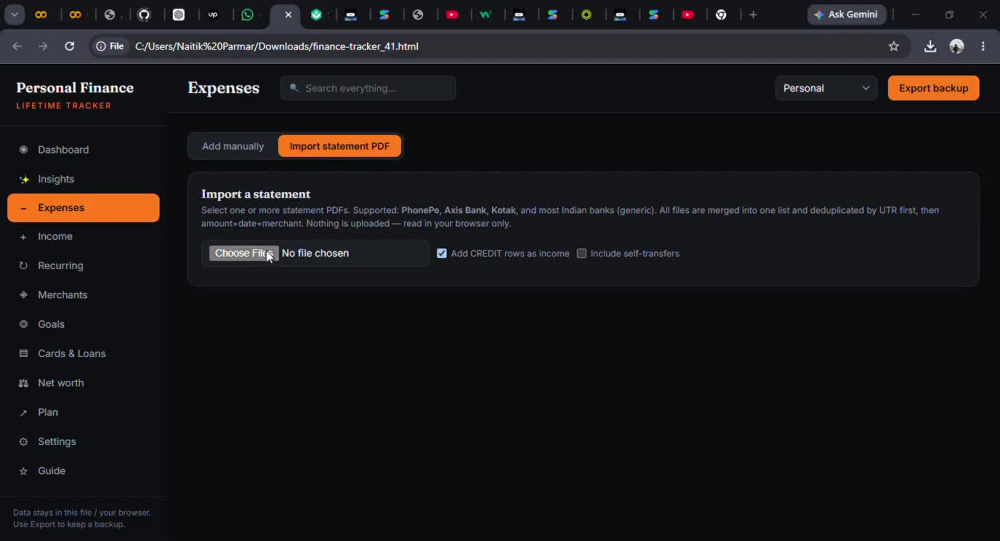This screenshot has width=1000, height=541.
Task: Click the Plan arrow icon
Action: point(24,413)
